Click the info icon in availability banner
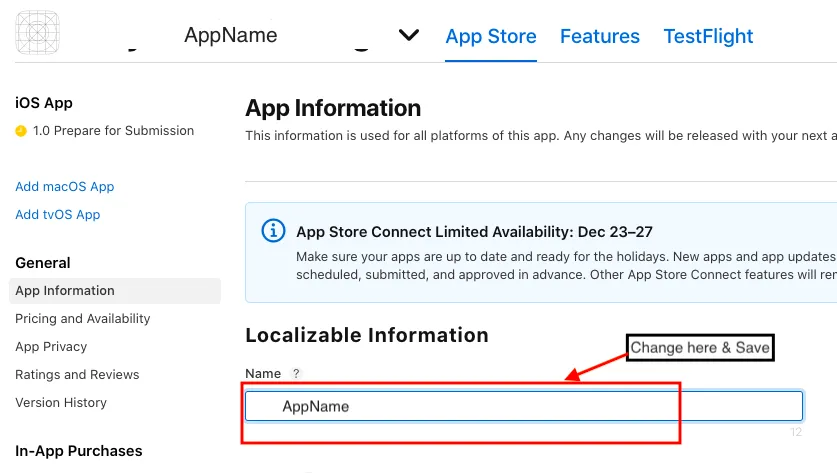The image size is (837, 473). 273,231
